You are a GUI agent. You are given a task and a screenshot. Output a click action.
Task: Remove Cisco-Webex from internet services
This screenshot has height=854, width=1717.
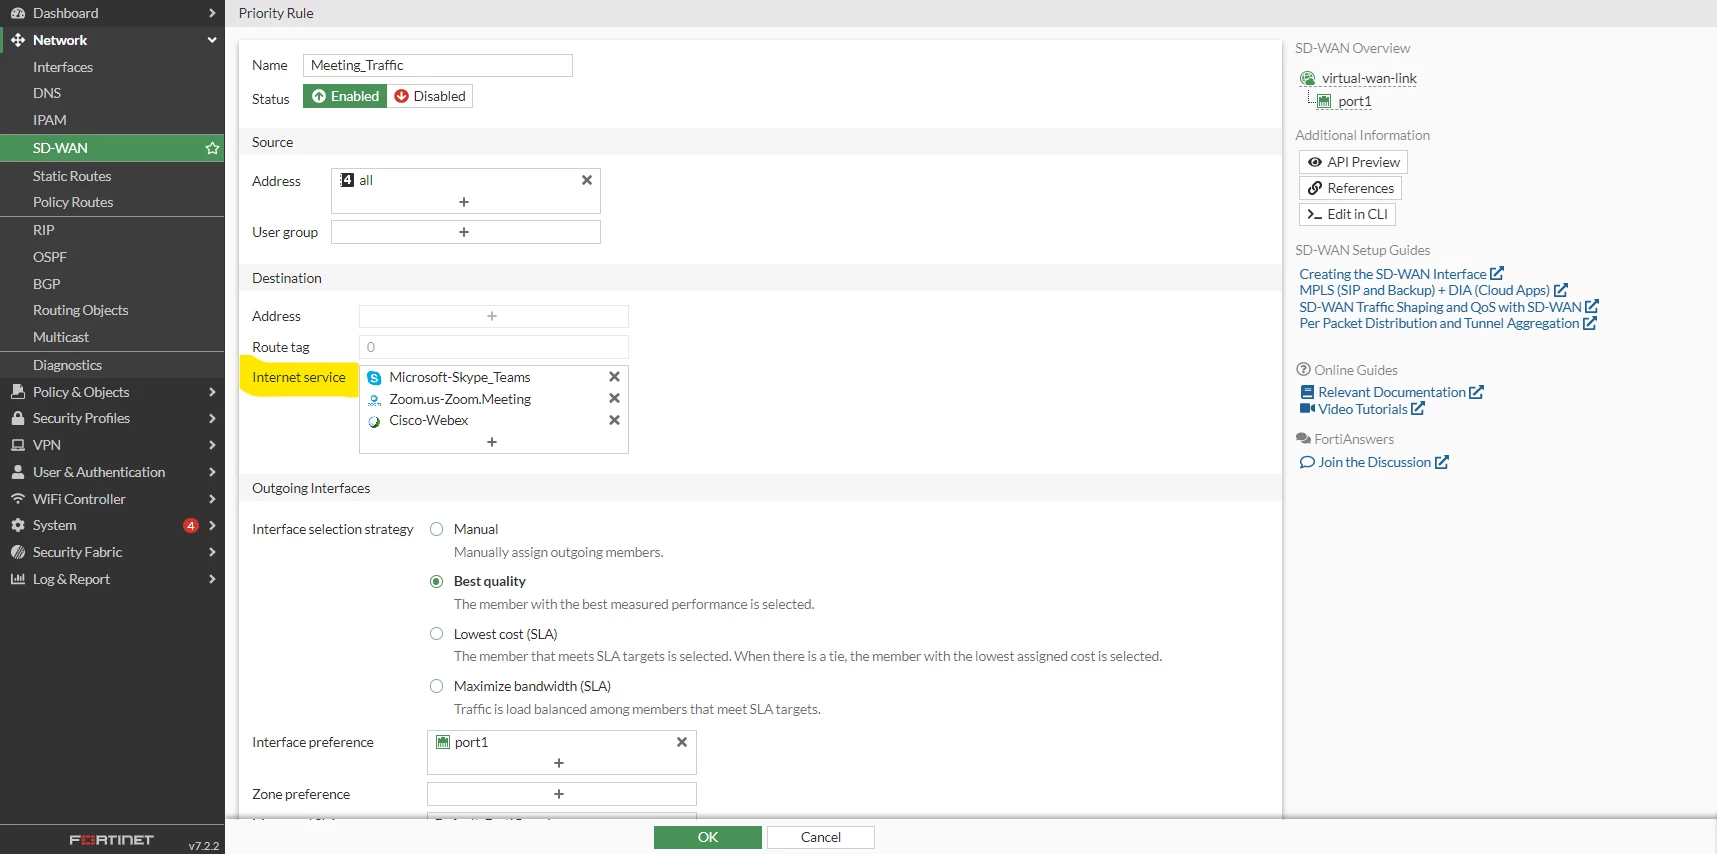click(615, 420)
